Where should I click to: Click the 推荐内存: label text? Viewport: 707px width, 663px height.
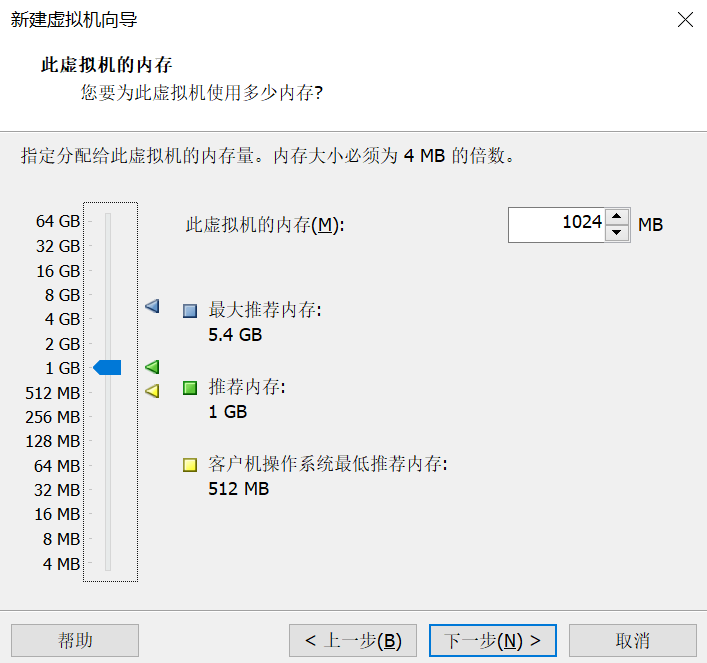(247, 387)
